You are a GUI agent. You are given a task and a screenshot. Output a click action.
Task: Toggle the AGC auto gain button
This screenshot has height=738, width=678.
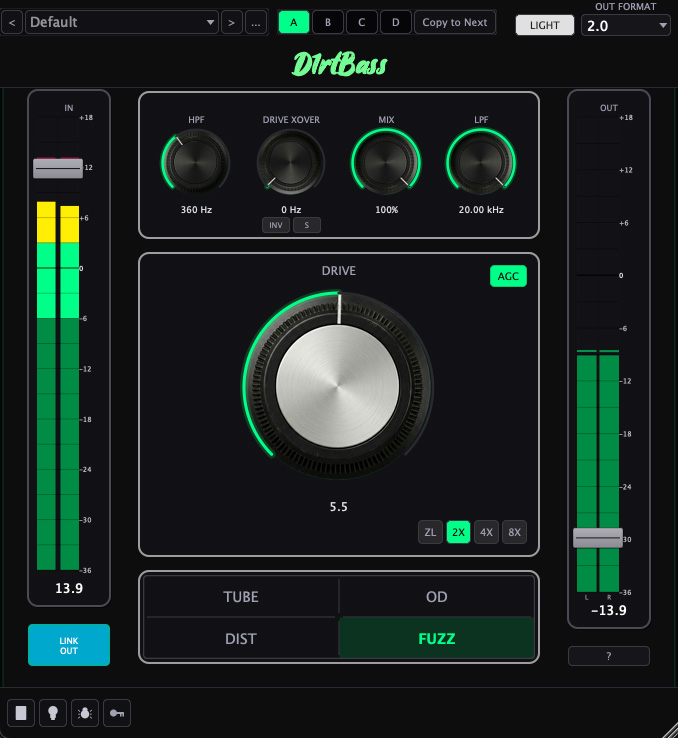[508, 277]
